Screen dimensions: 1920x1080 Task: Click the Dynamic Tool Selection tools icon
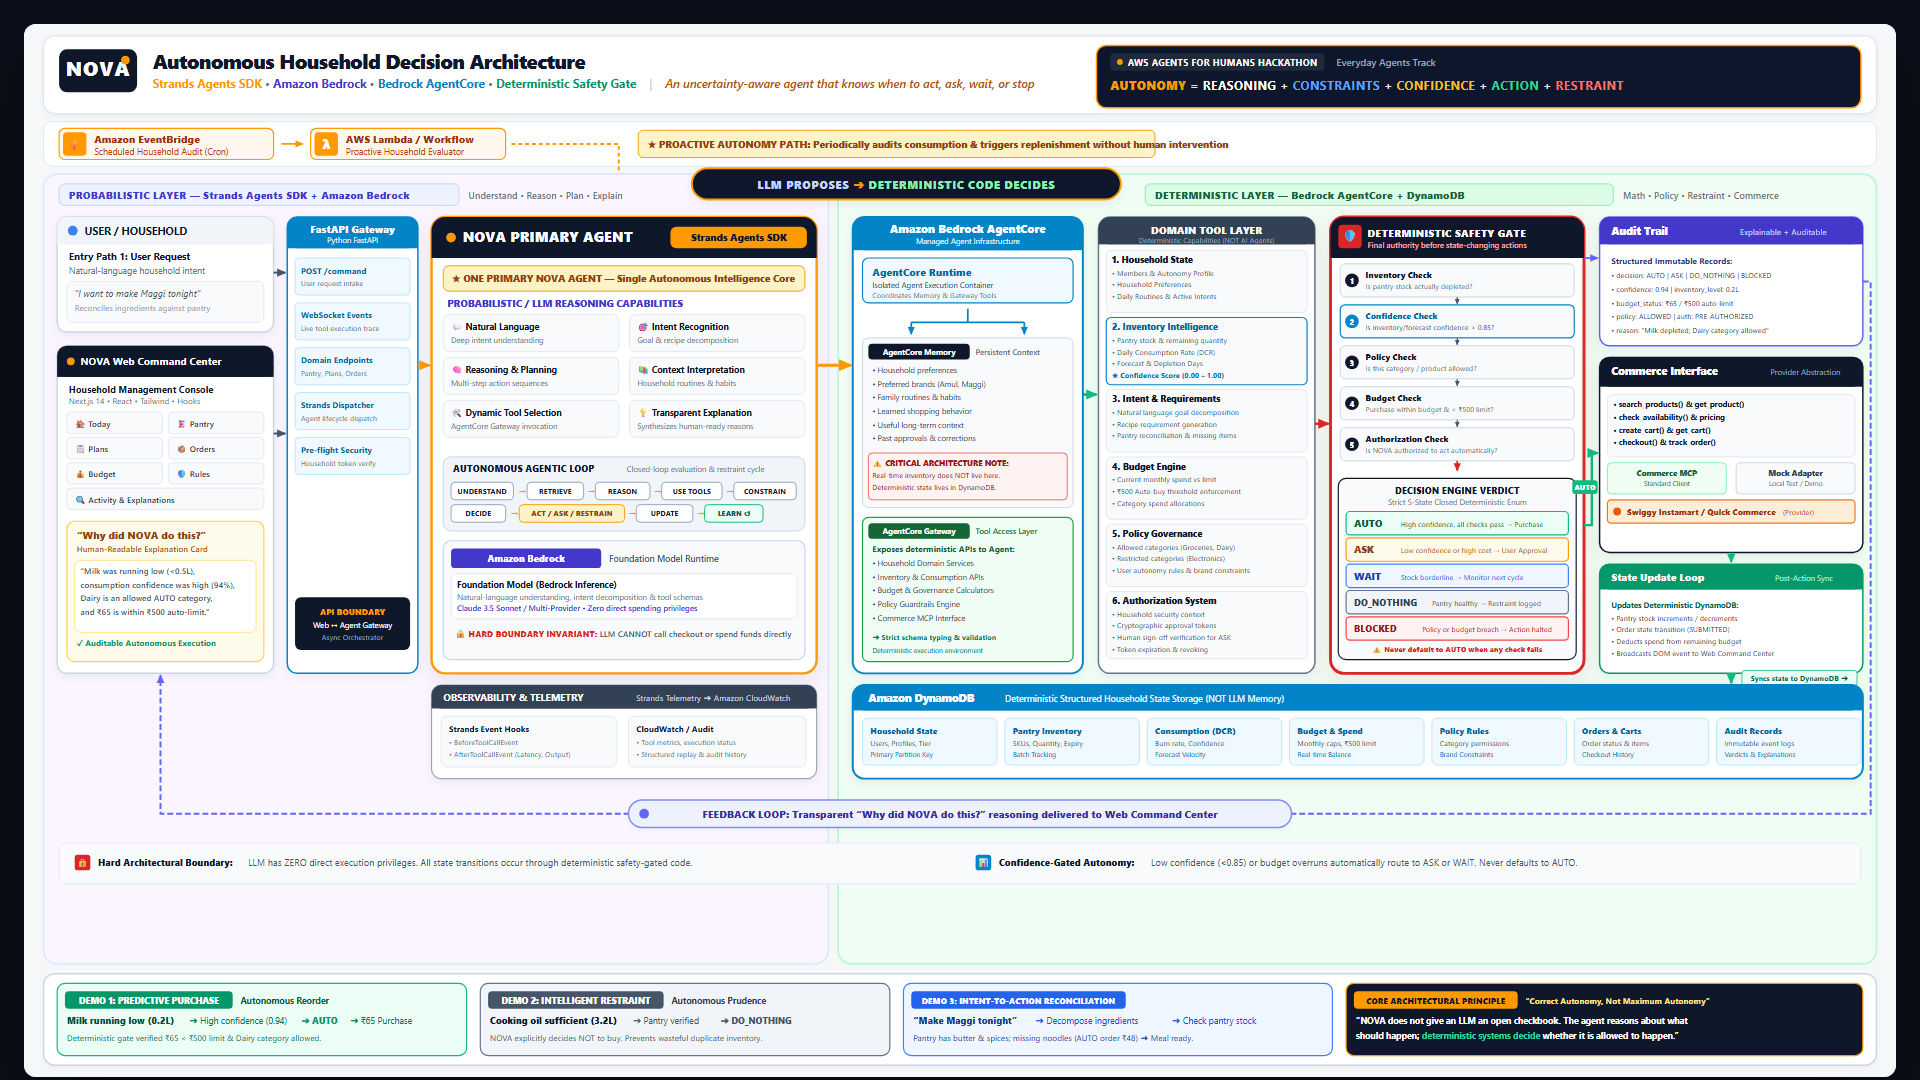point(456,413)
